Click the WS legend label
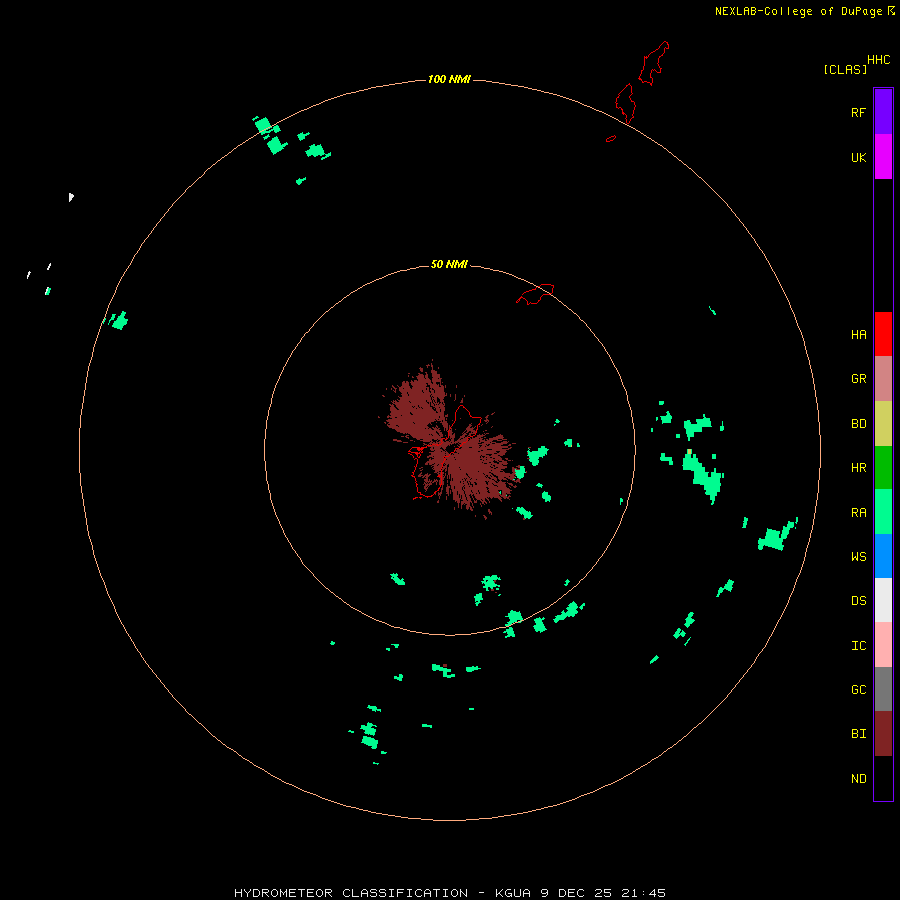Screen dimensions: 900x900 (858, 556)
